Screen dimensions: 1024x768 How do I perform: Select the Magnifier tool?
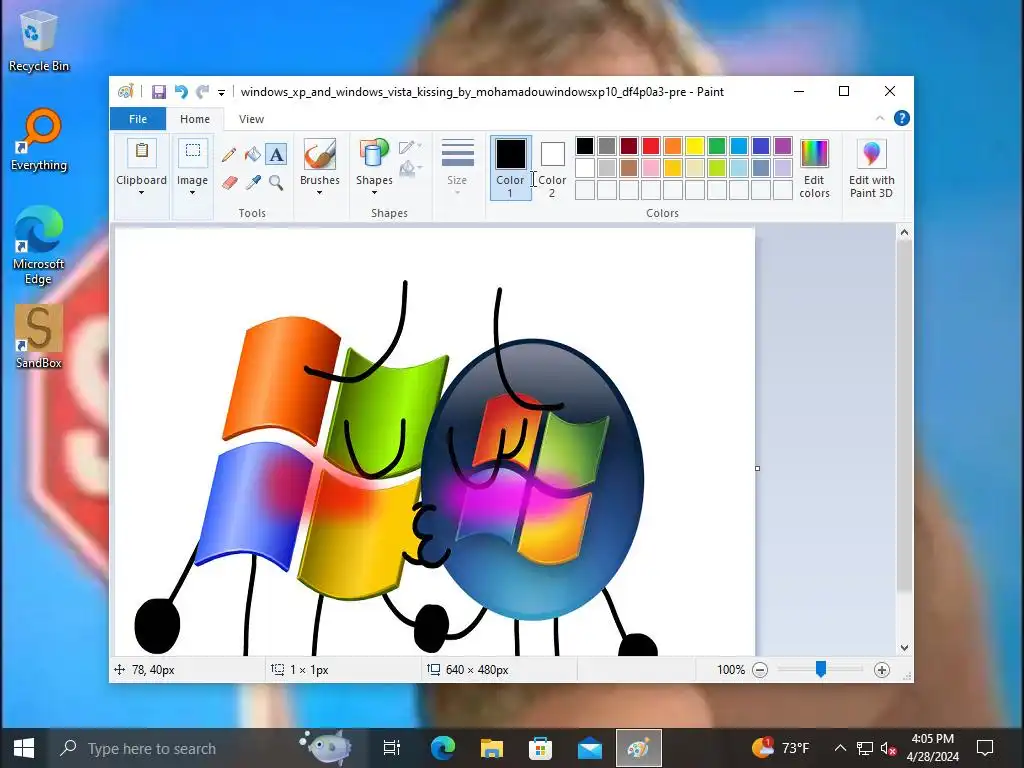(276, 182)
